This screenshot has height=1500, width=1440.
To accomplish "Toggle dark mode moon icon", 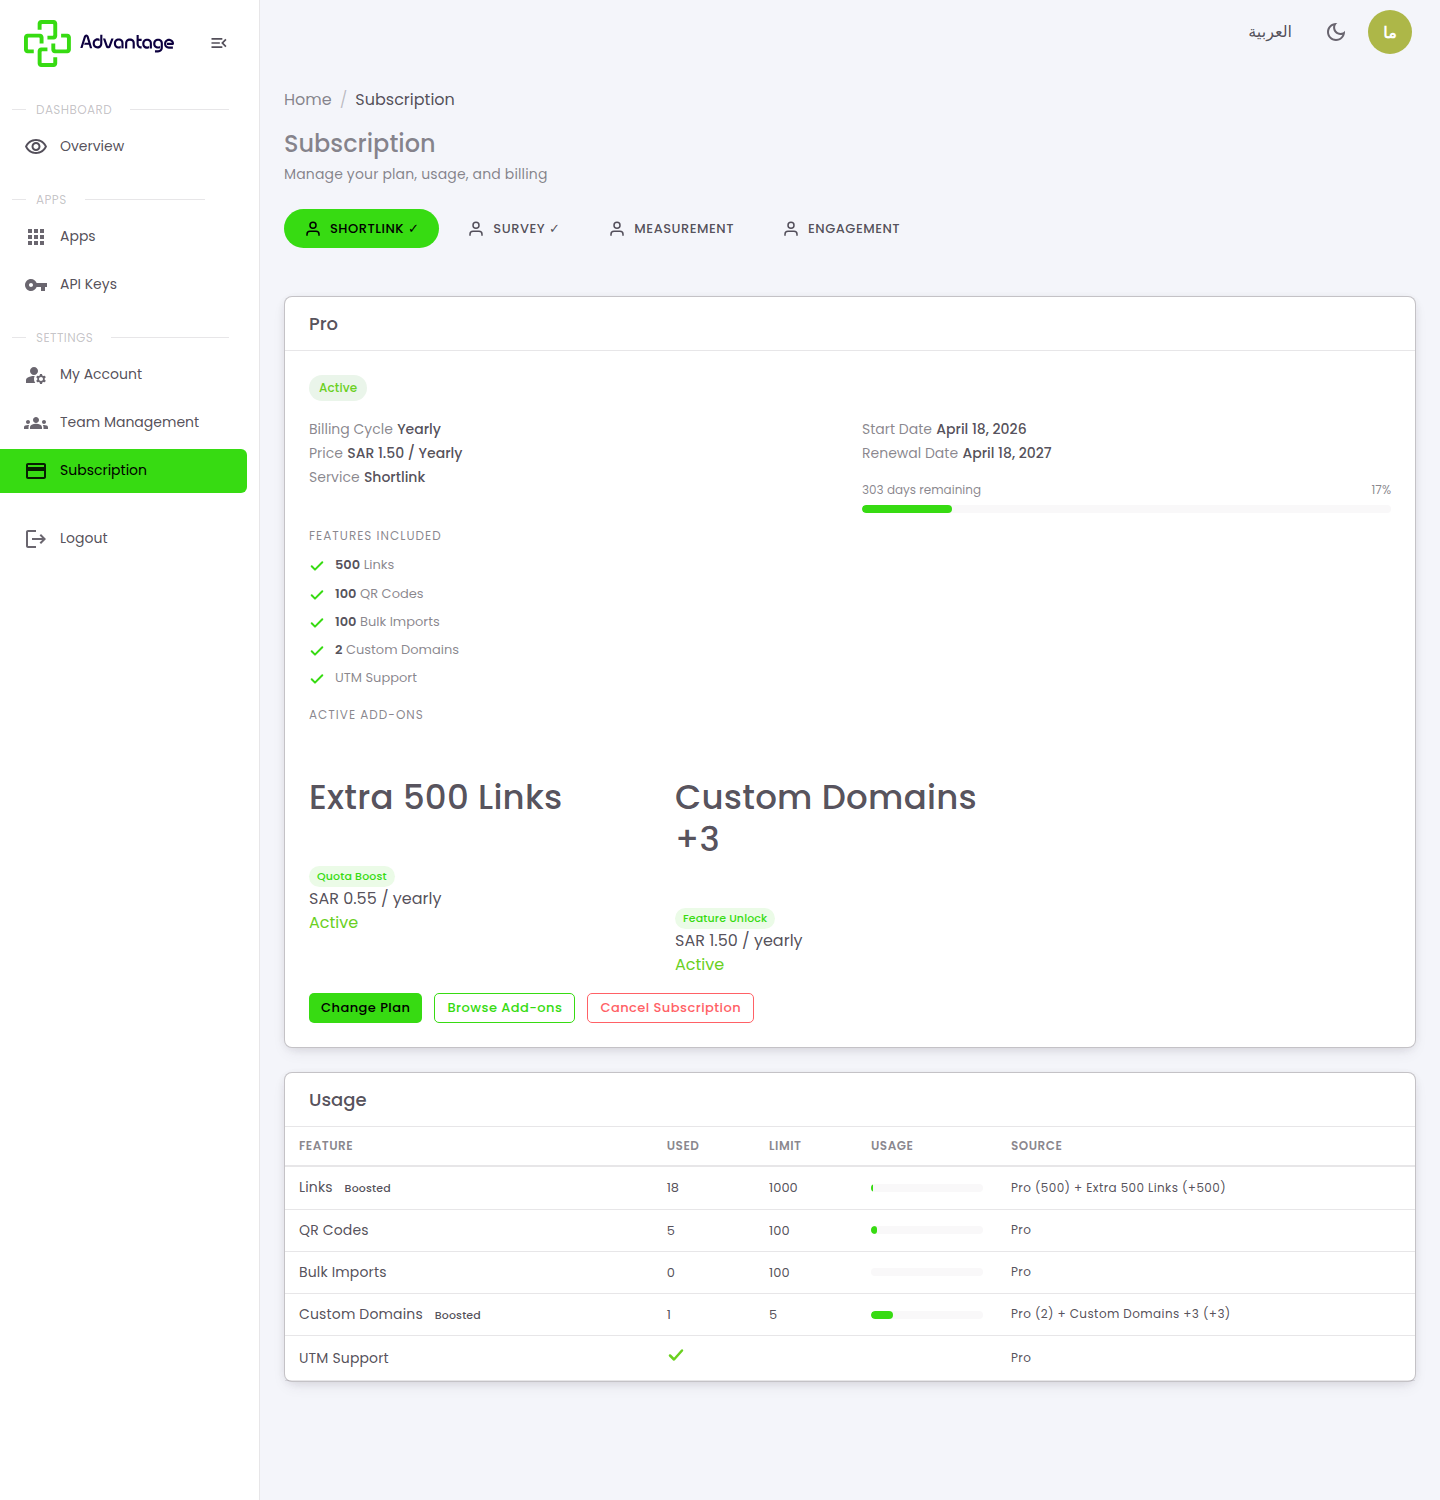I will coord(1336,32).
